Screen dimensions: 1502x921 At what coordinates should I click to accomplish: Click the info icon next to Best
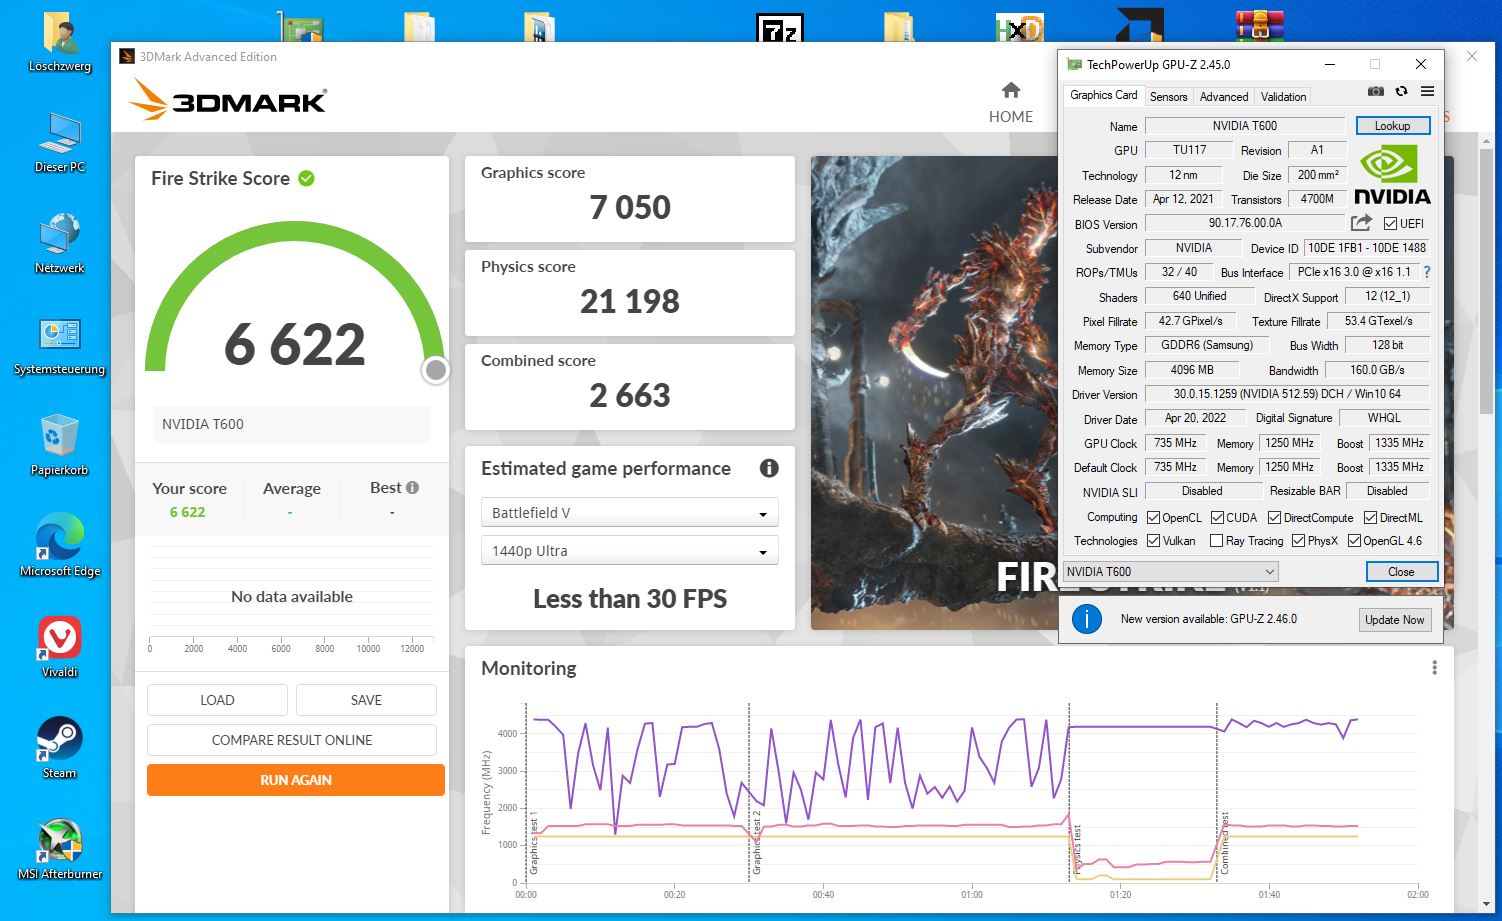point(412,488)
